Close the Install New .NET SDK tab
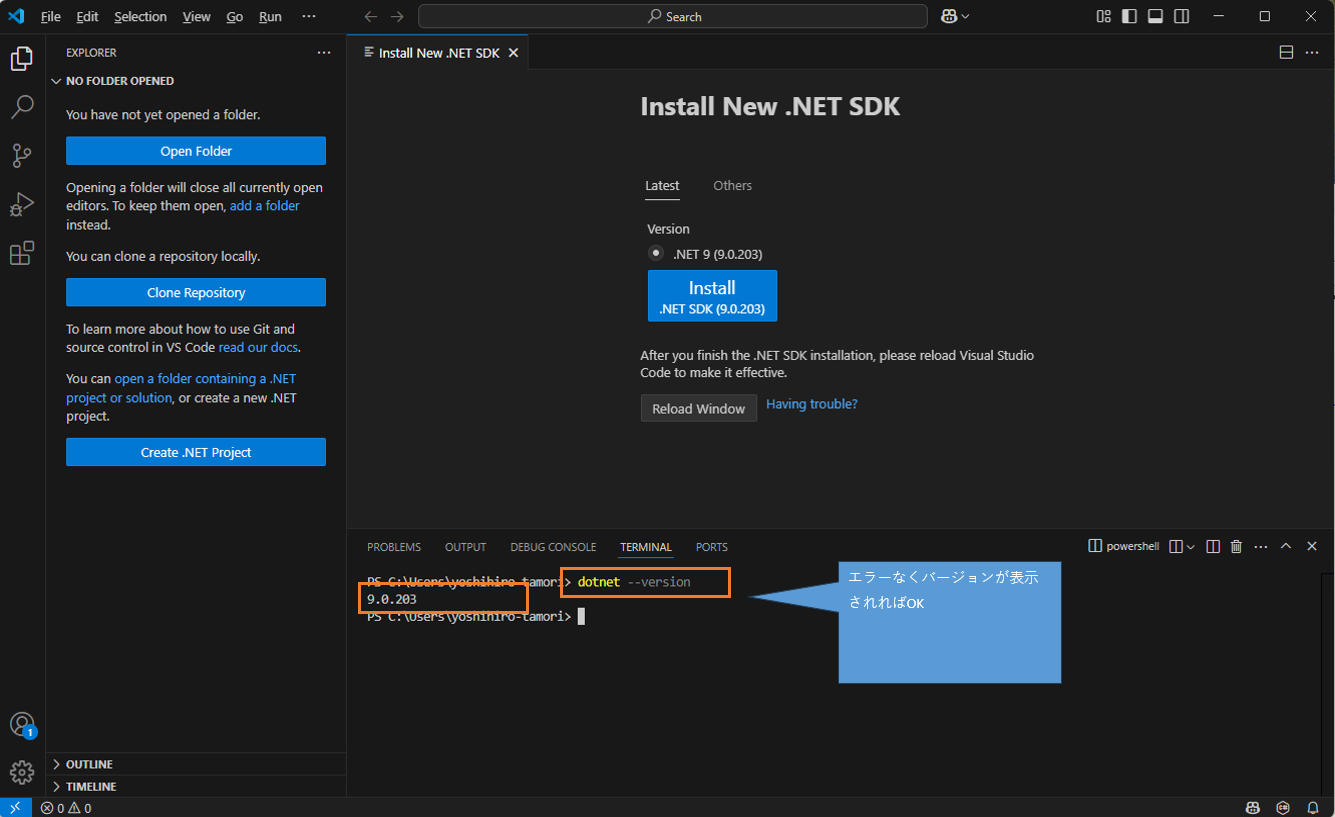This screenshot has height=817, width=1335. point(513,53)
